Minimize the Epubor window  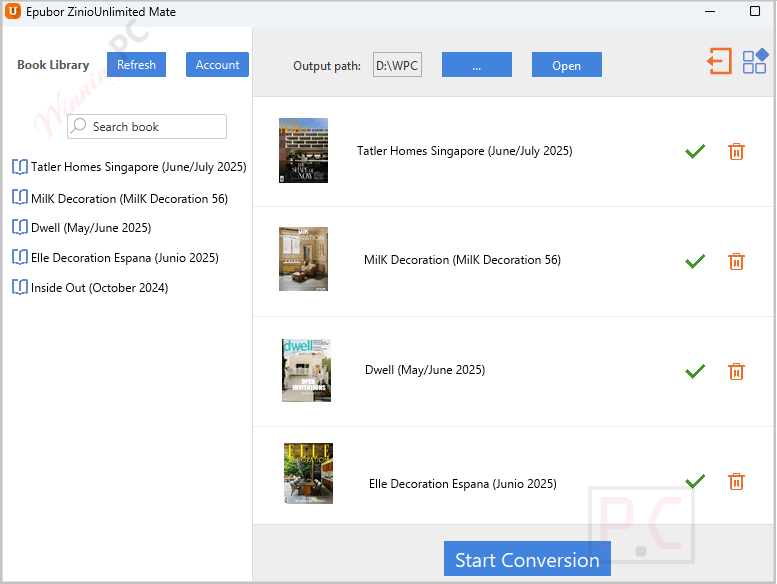[x=710, y=11]
